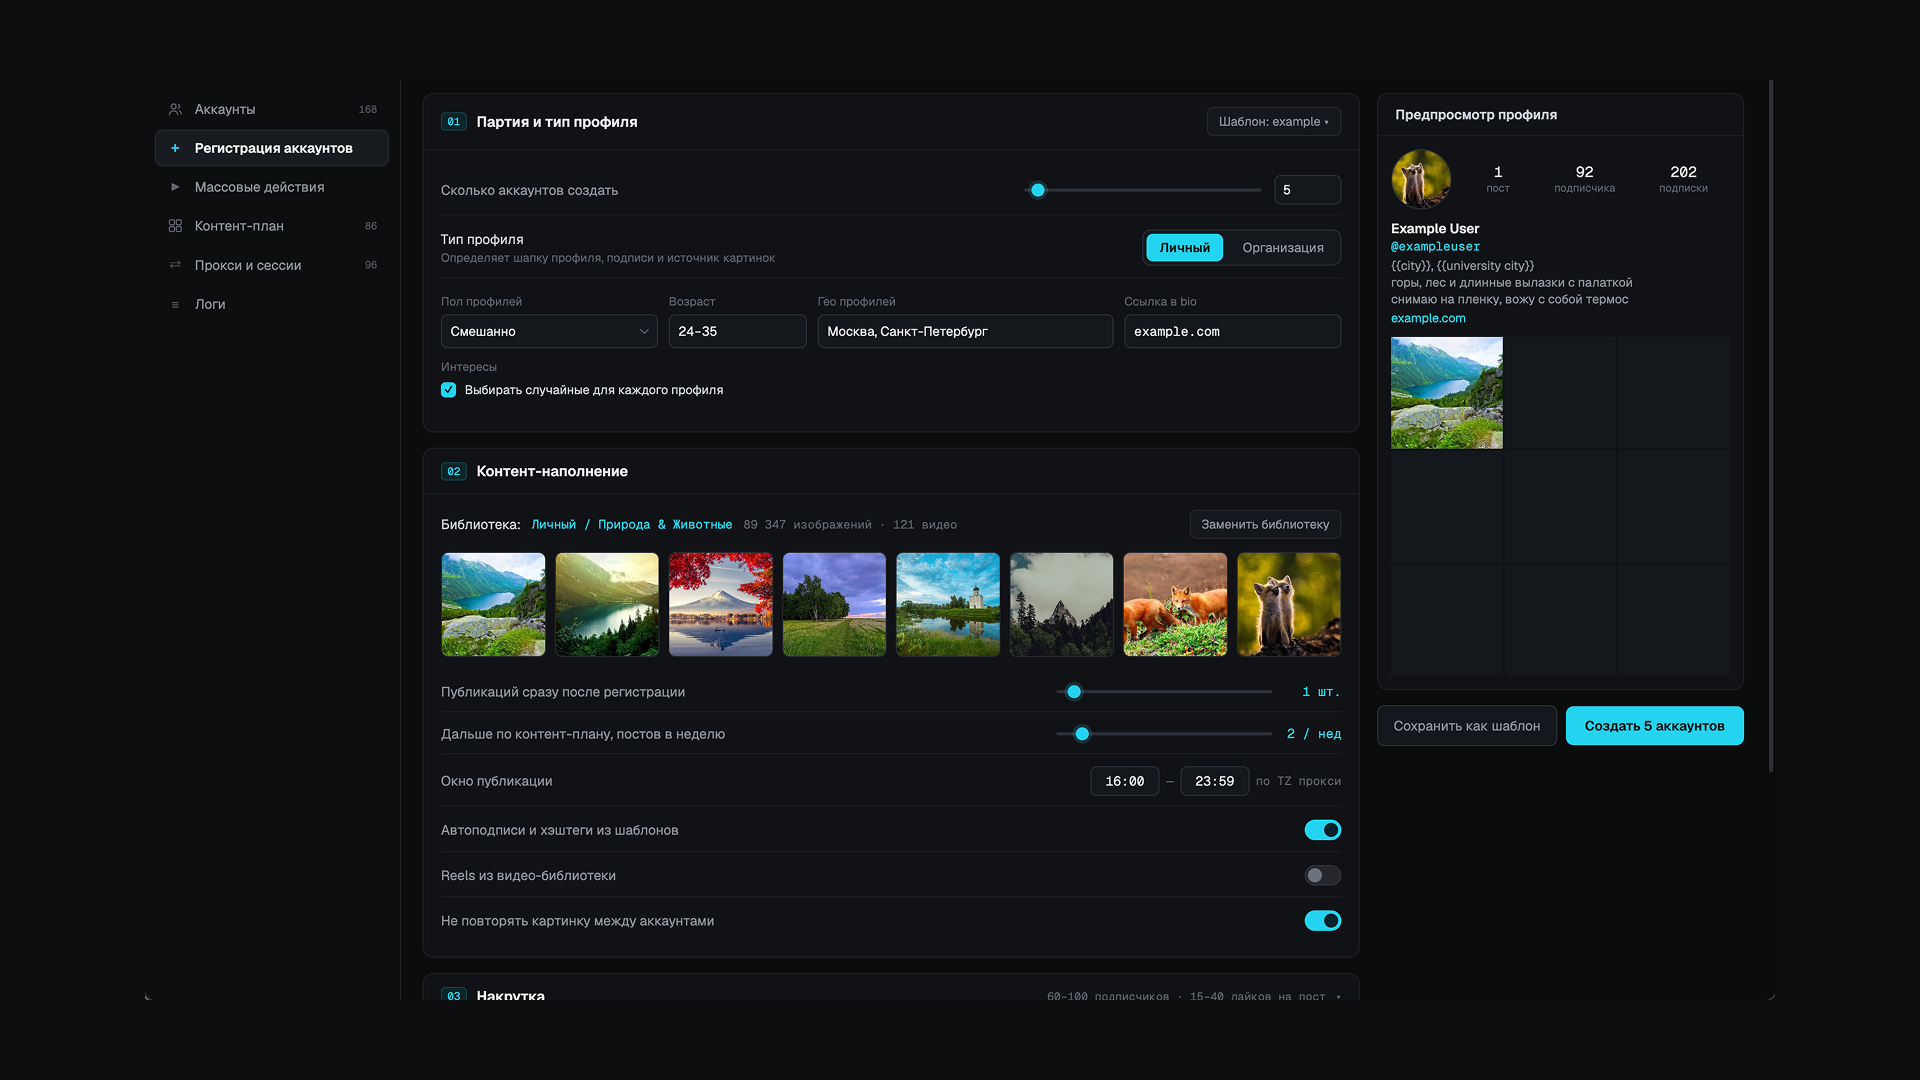Select the two fox cubs thumbnail

click(1289, 604)
